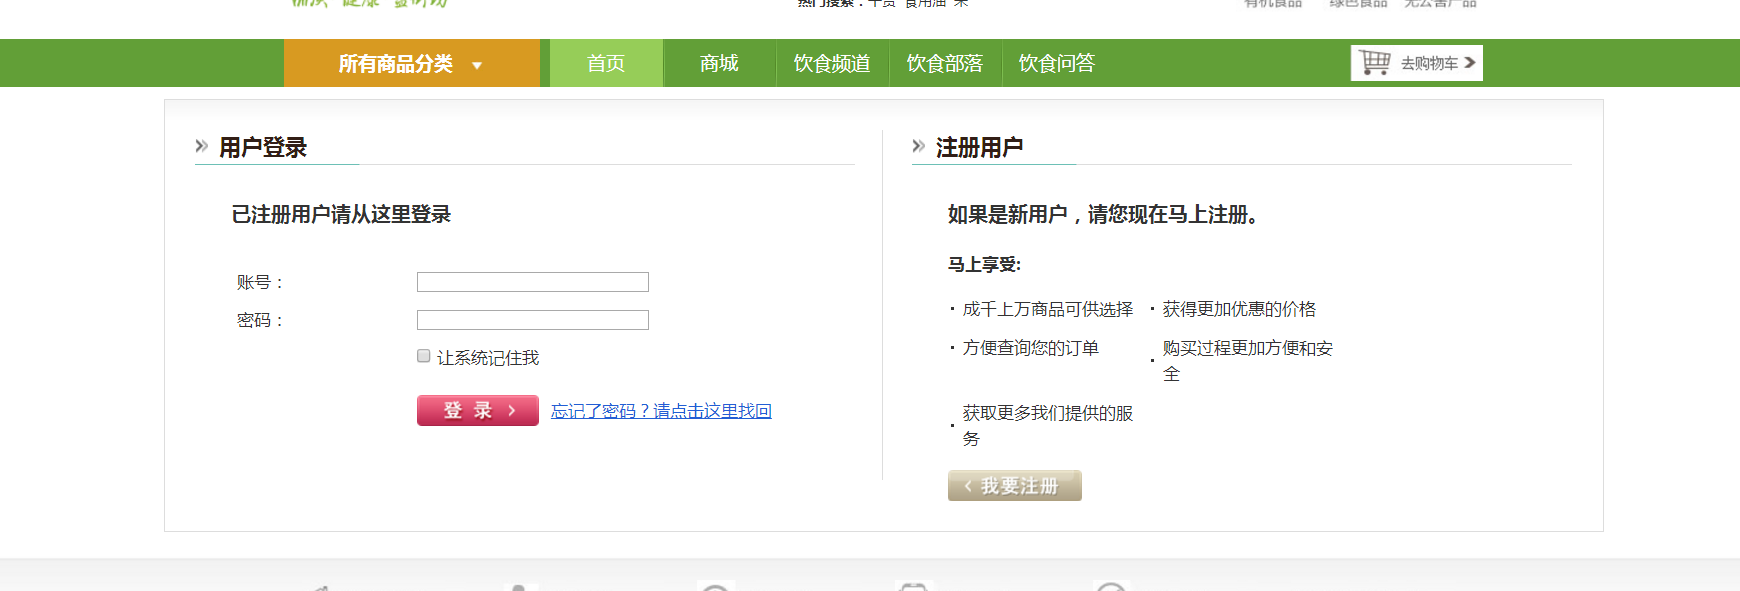This screenshot has width=1740, height=591.
Task: Click the text 成千上万商品可供选择
Action: click(x=1048, y=310)
